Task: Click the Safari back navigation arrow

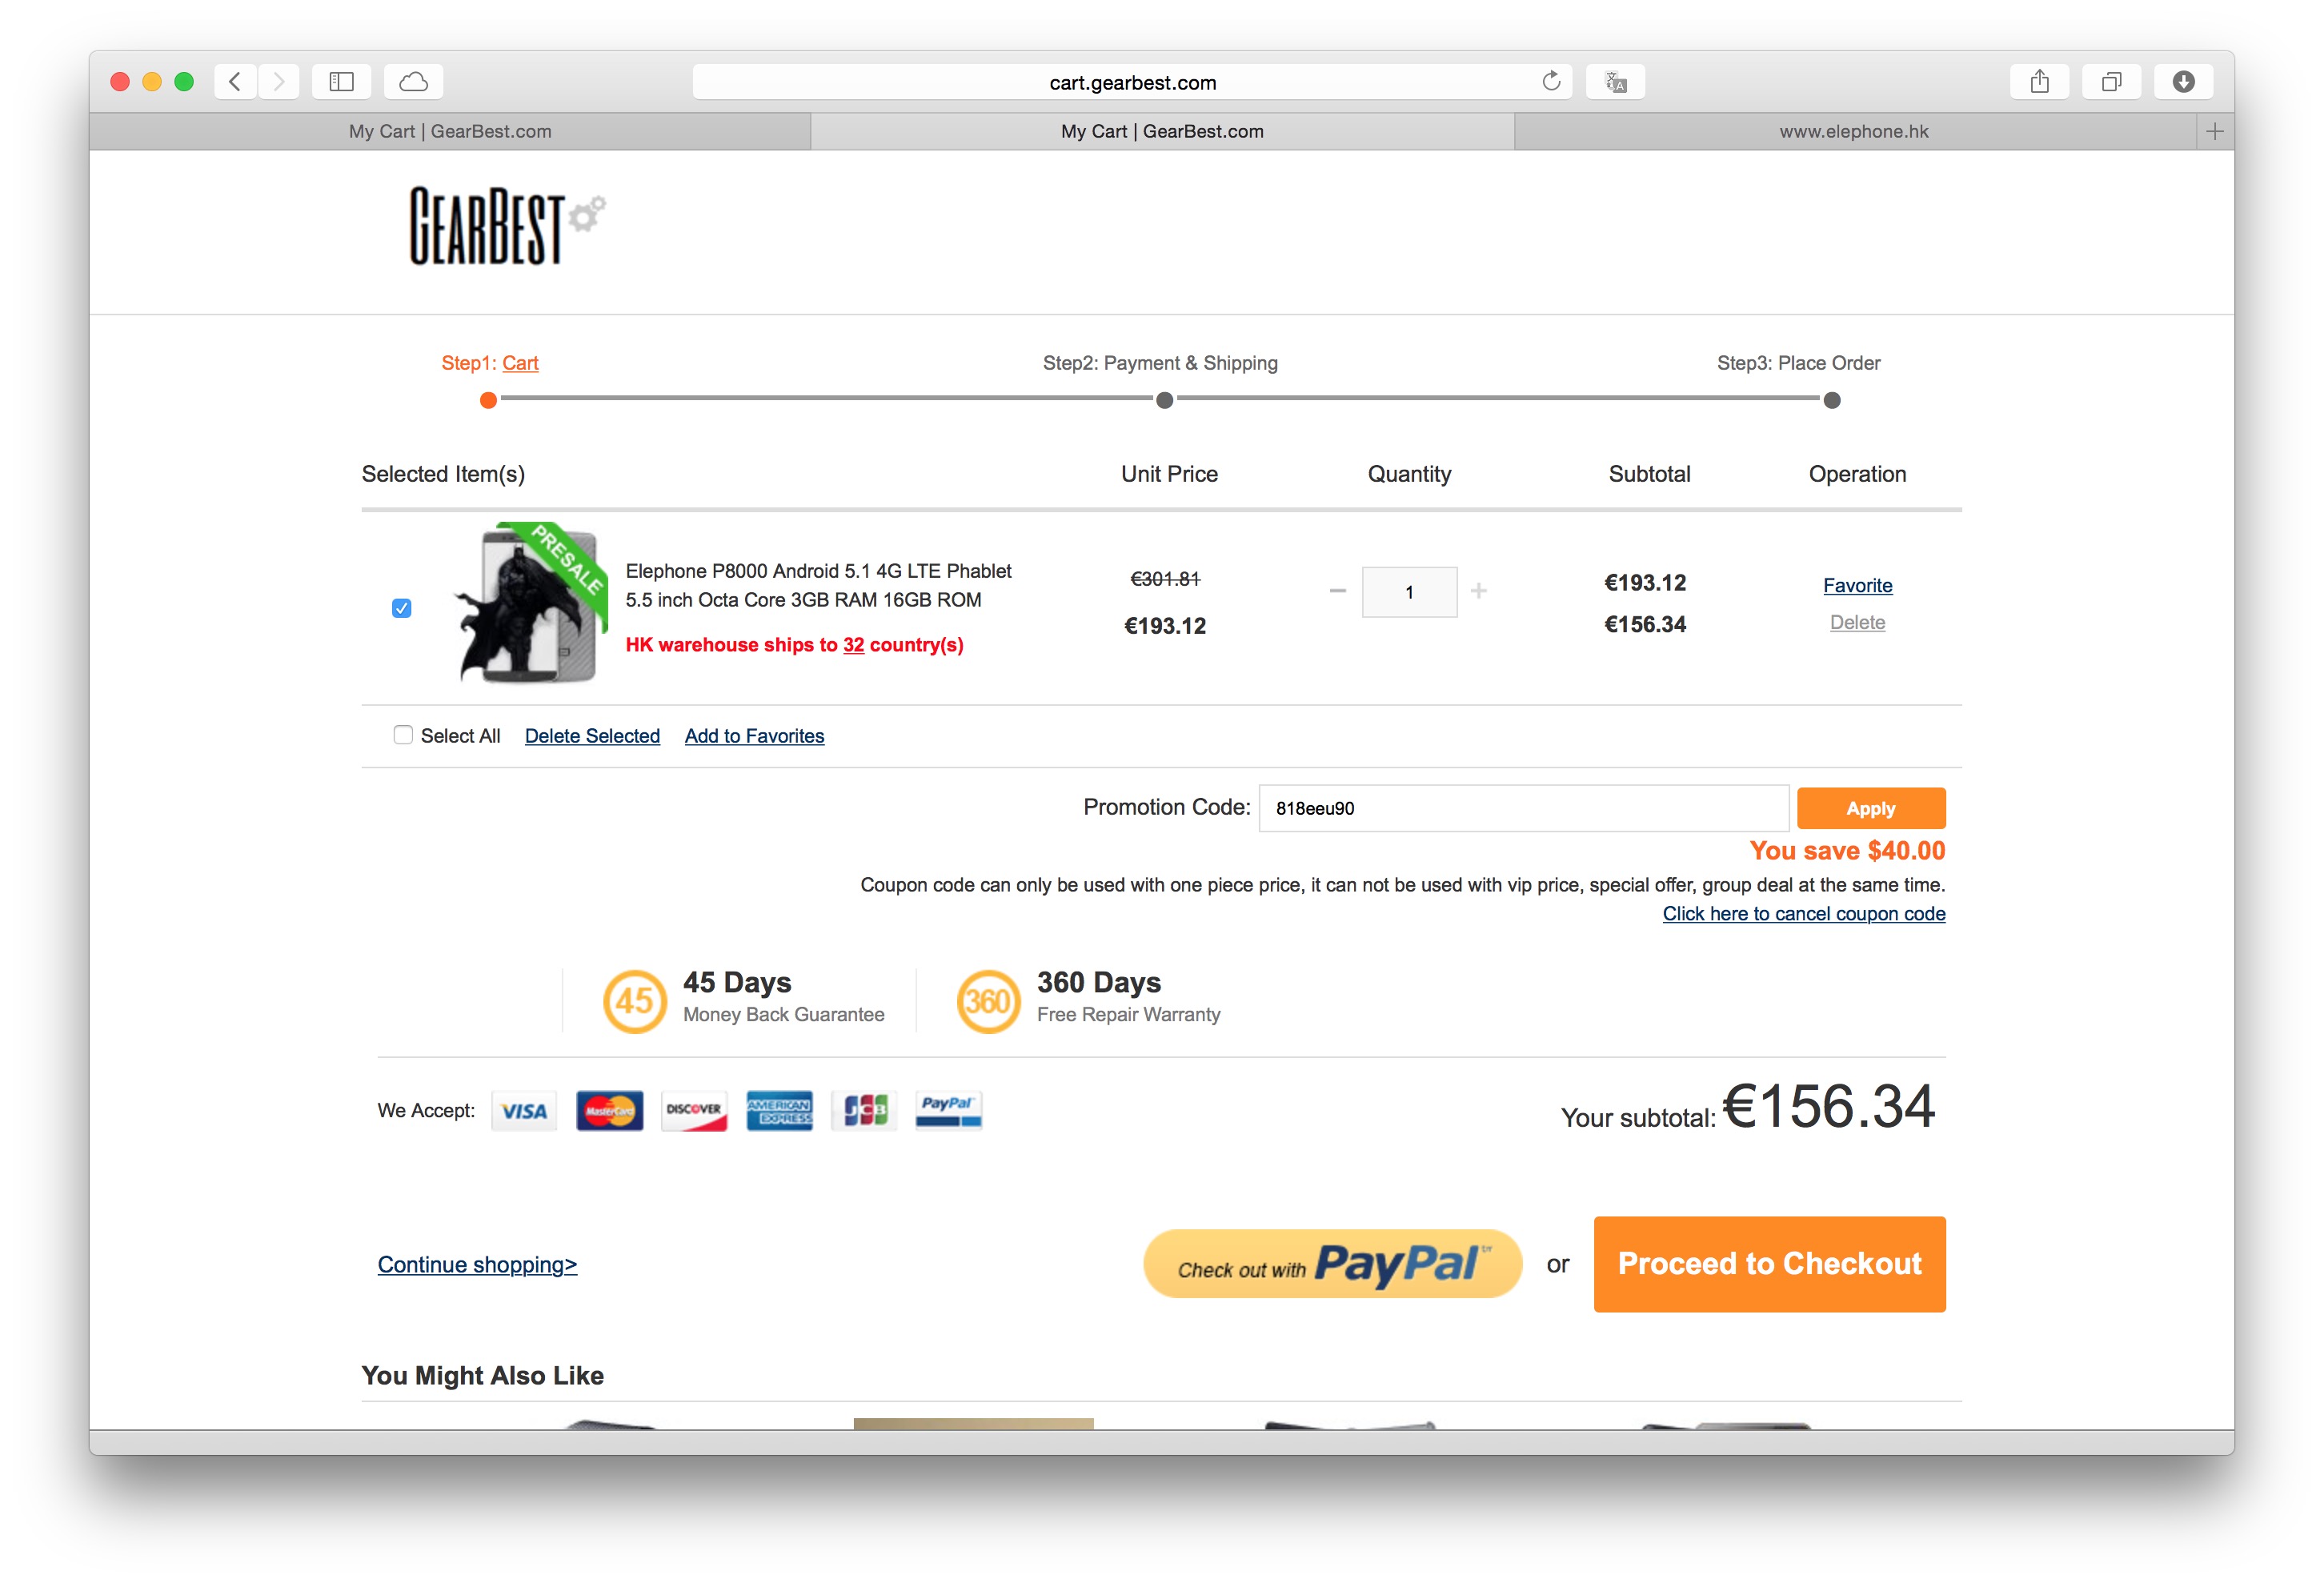Action: pos(235,81)
